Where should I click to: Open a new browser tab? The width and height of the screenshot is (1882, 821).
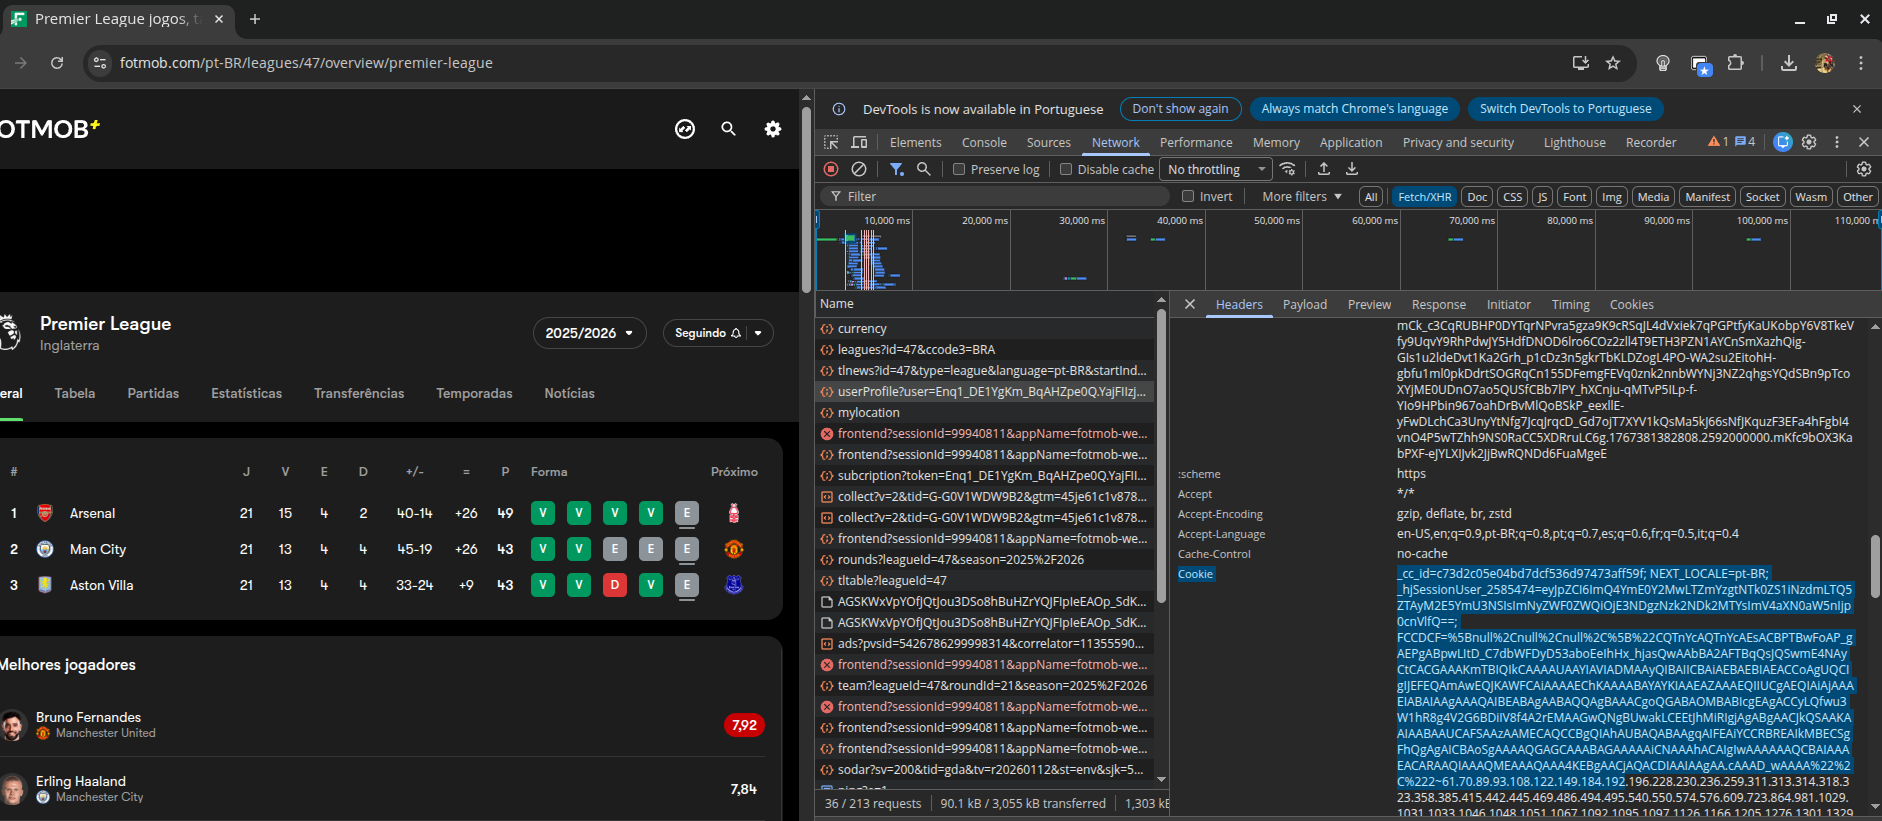(x=255, y=19)
